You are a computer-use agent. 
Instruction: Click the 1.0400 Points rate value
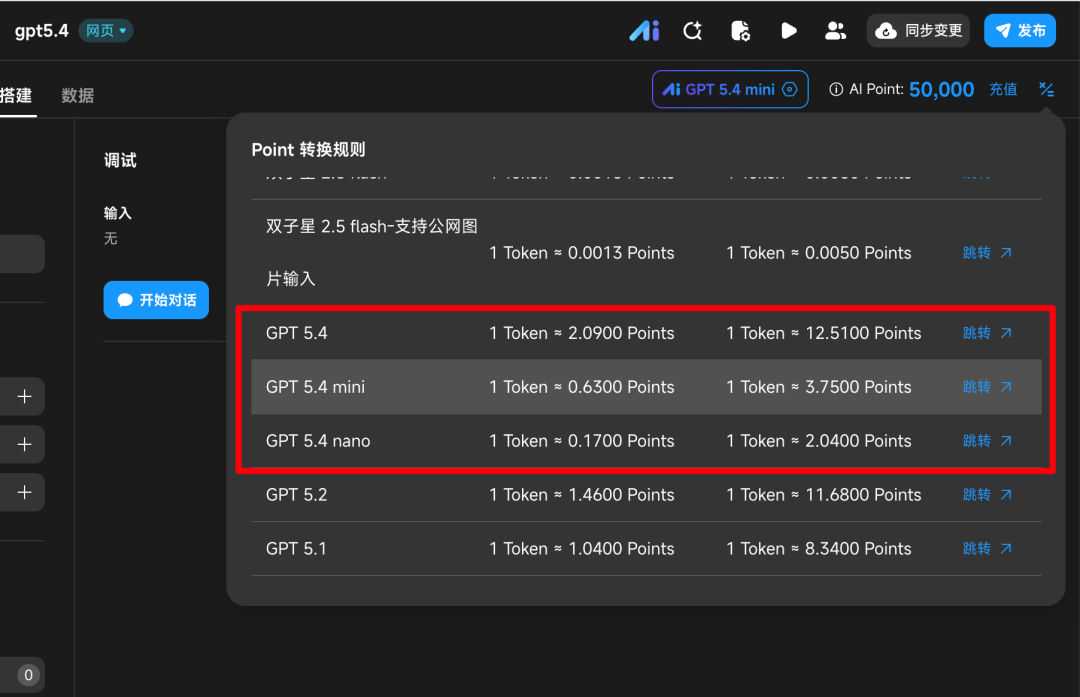point(621,548)
